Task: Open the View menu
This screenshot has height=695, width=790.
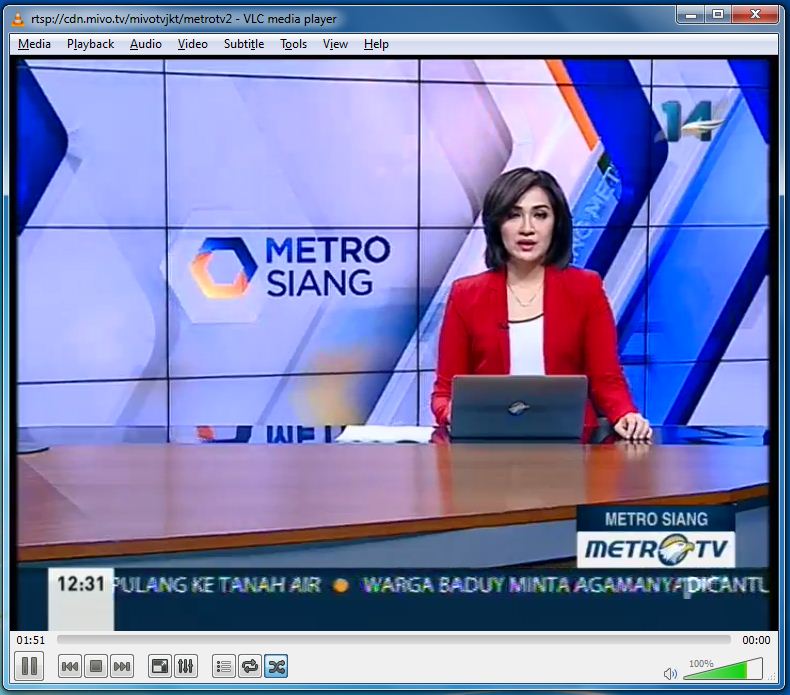Action: [335, 44]
